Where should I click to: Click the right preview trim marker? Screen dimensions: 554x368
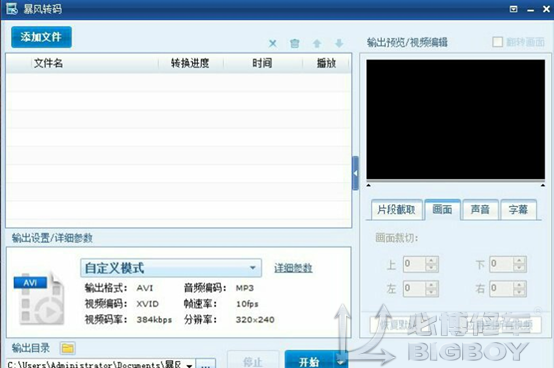click(x=542, y=185)
